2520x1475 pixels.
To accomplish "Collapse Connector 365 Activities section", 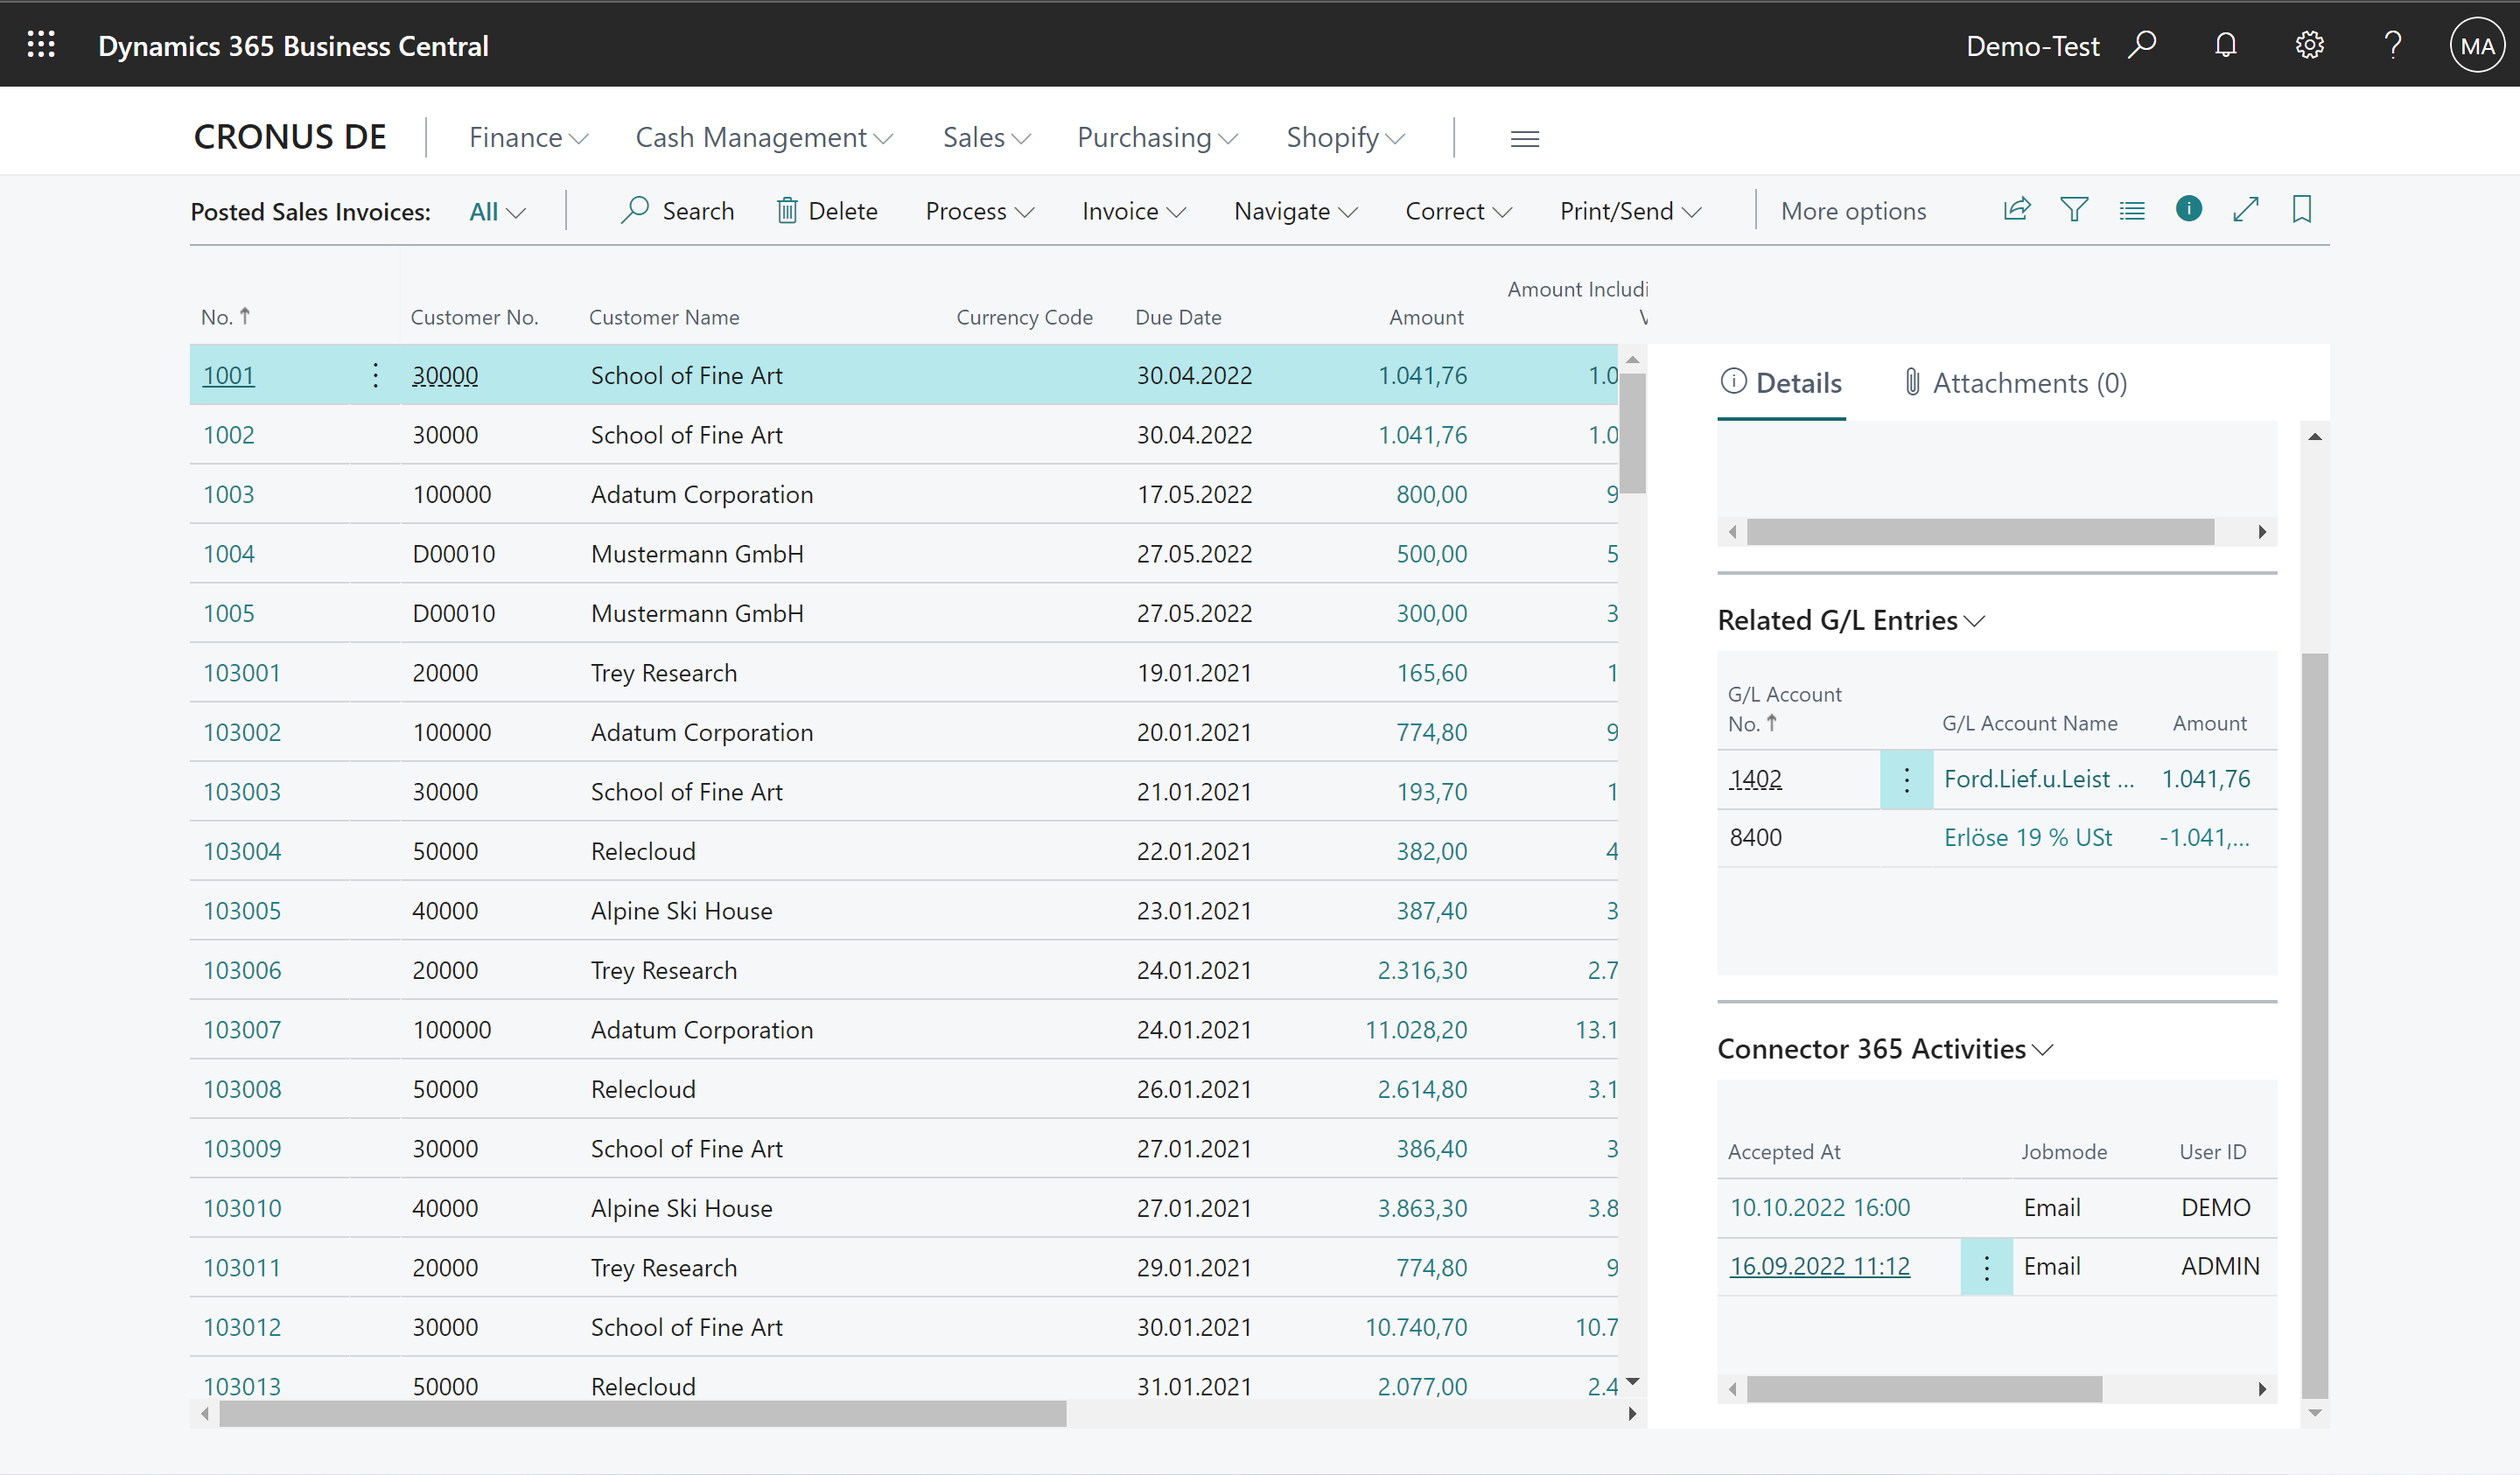I will click(x=1884, y=1049).
